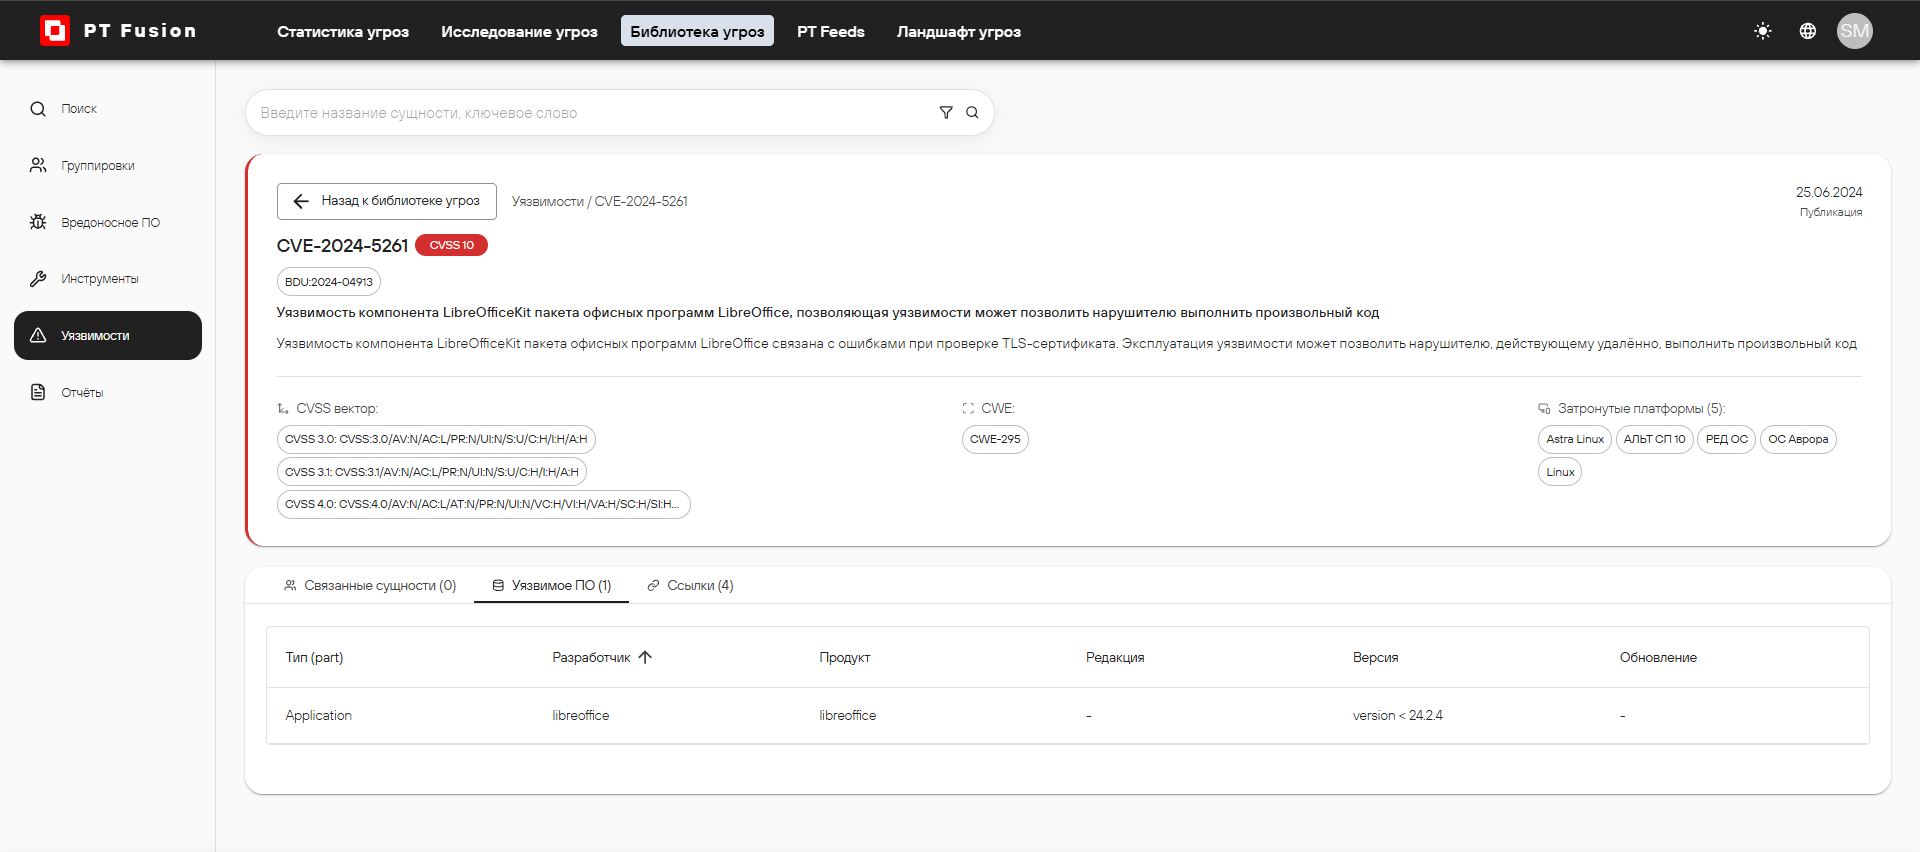Image resolution: width=1920 pixels, height=852 pixels.
Task: Click the Редакция column header
Action: coord(1115,658)
